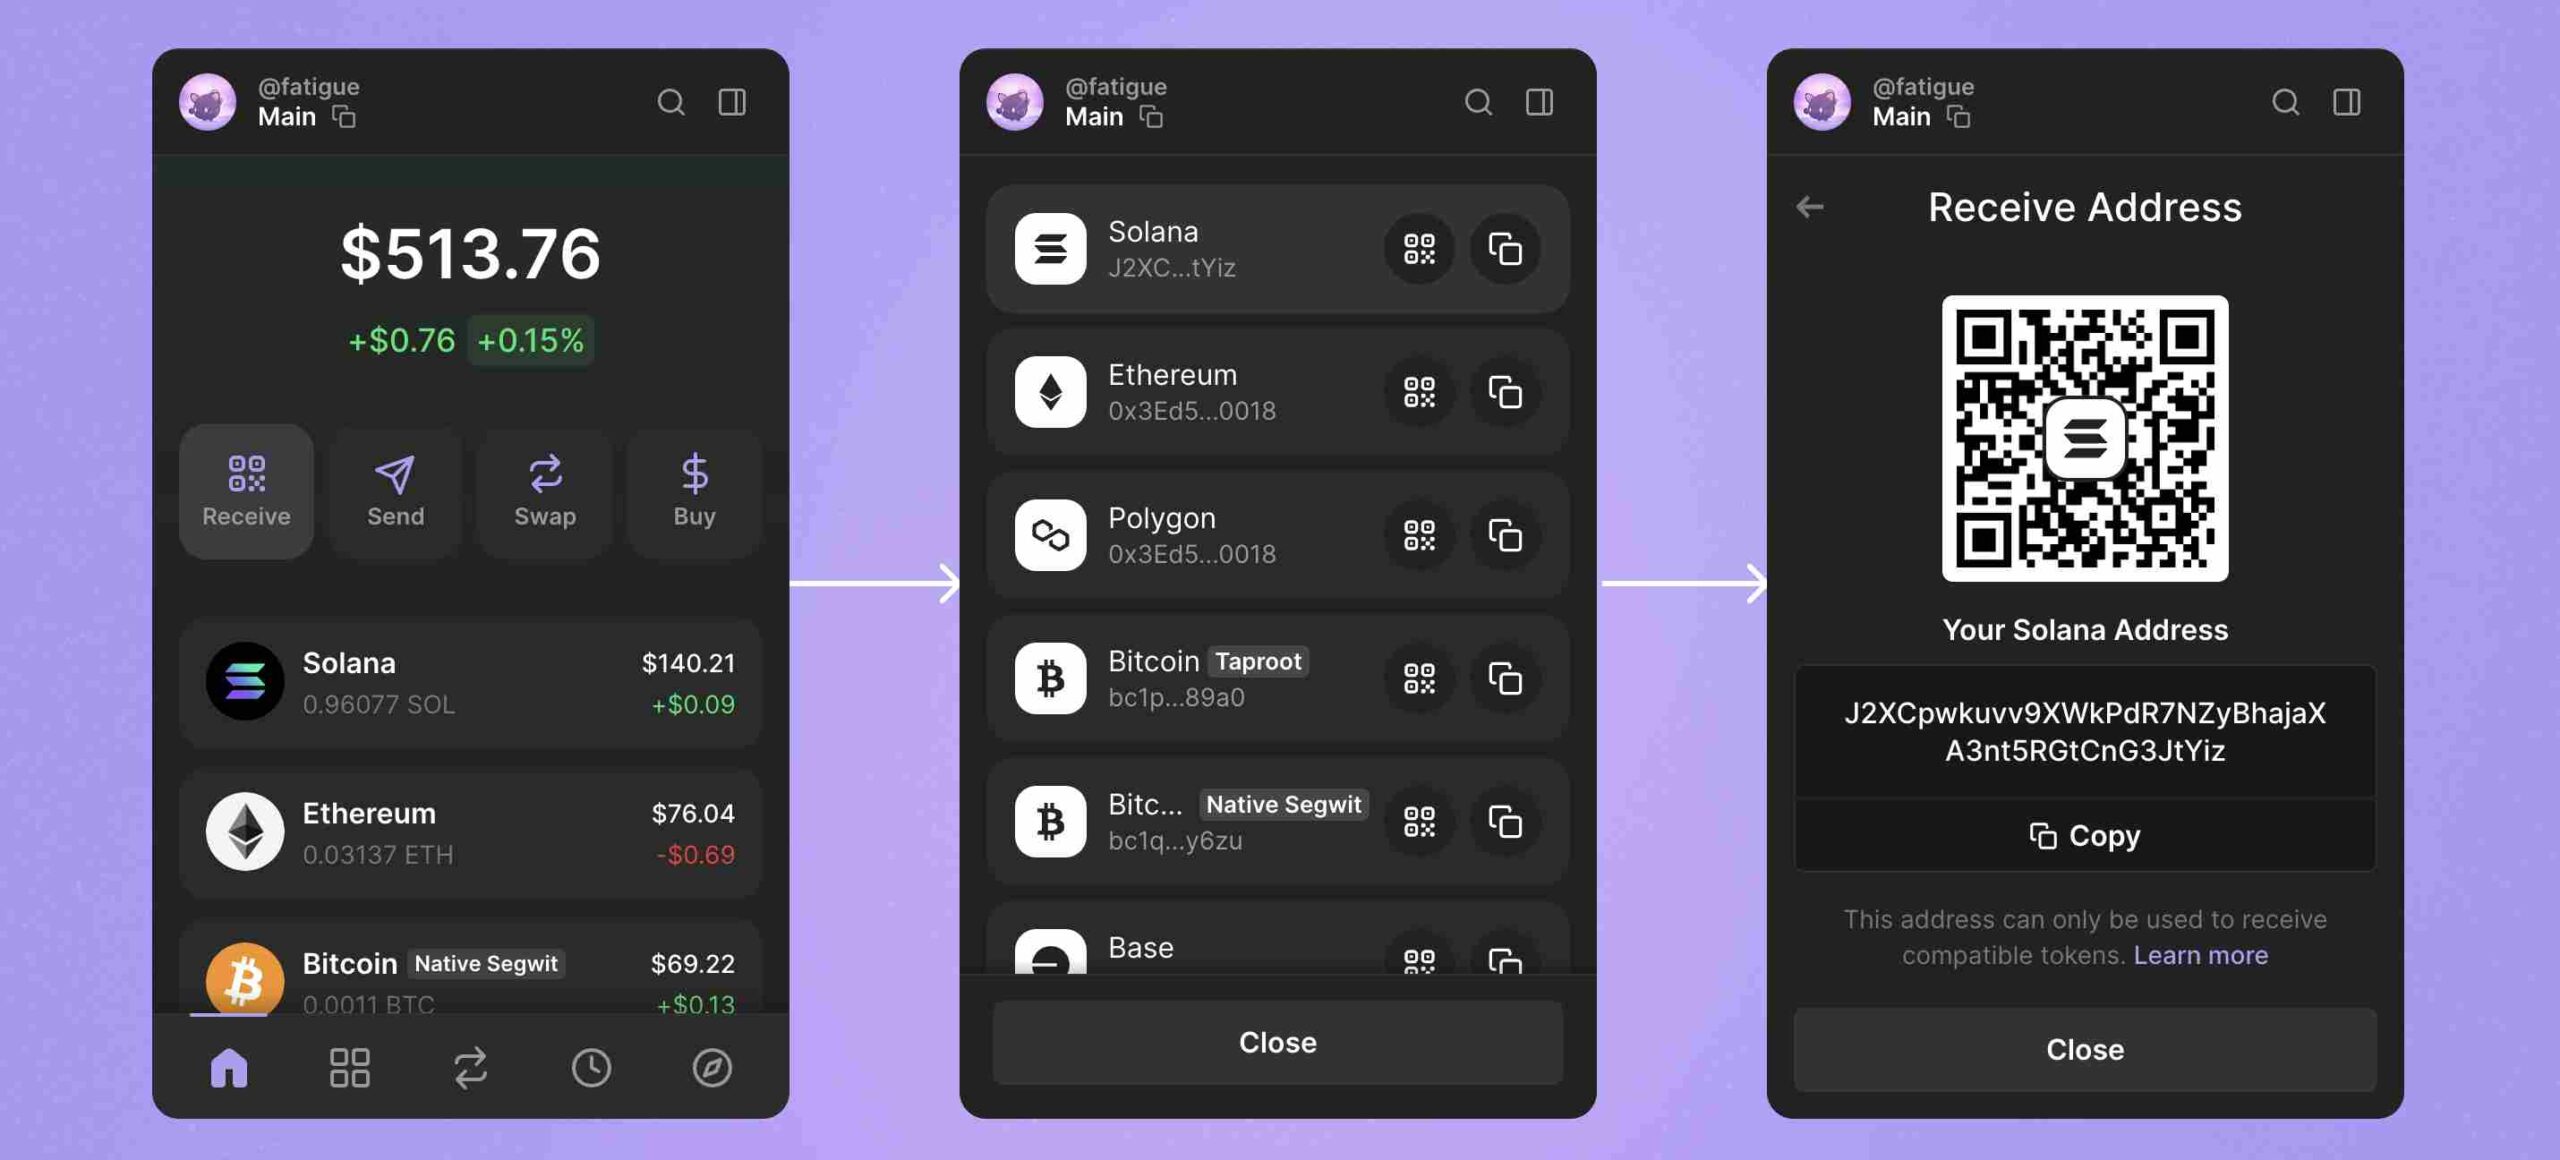Viewport: 2560px width, 1160px height.
Task: Click the copy icon for Solana receive address
Action: [x=1504, y=247]
